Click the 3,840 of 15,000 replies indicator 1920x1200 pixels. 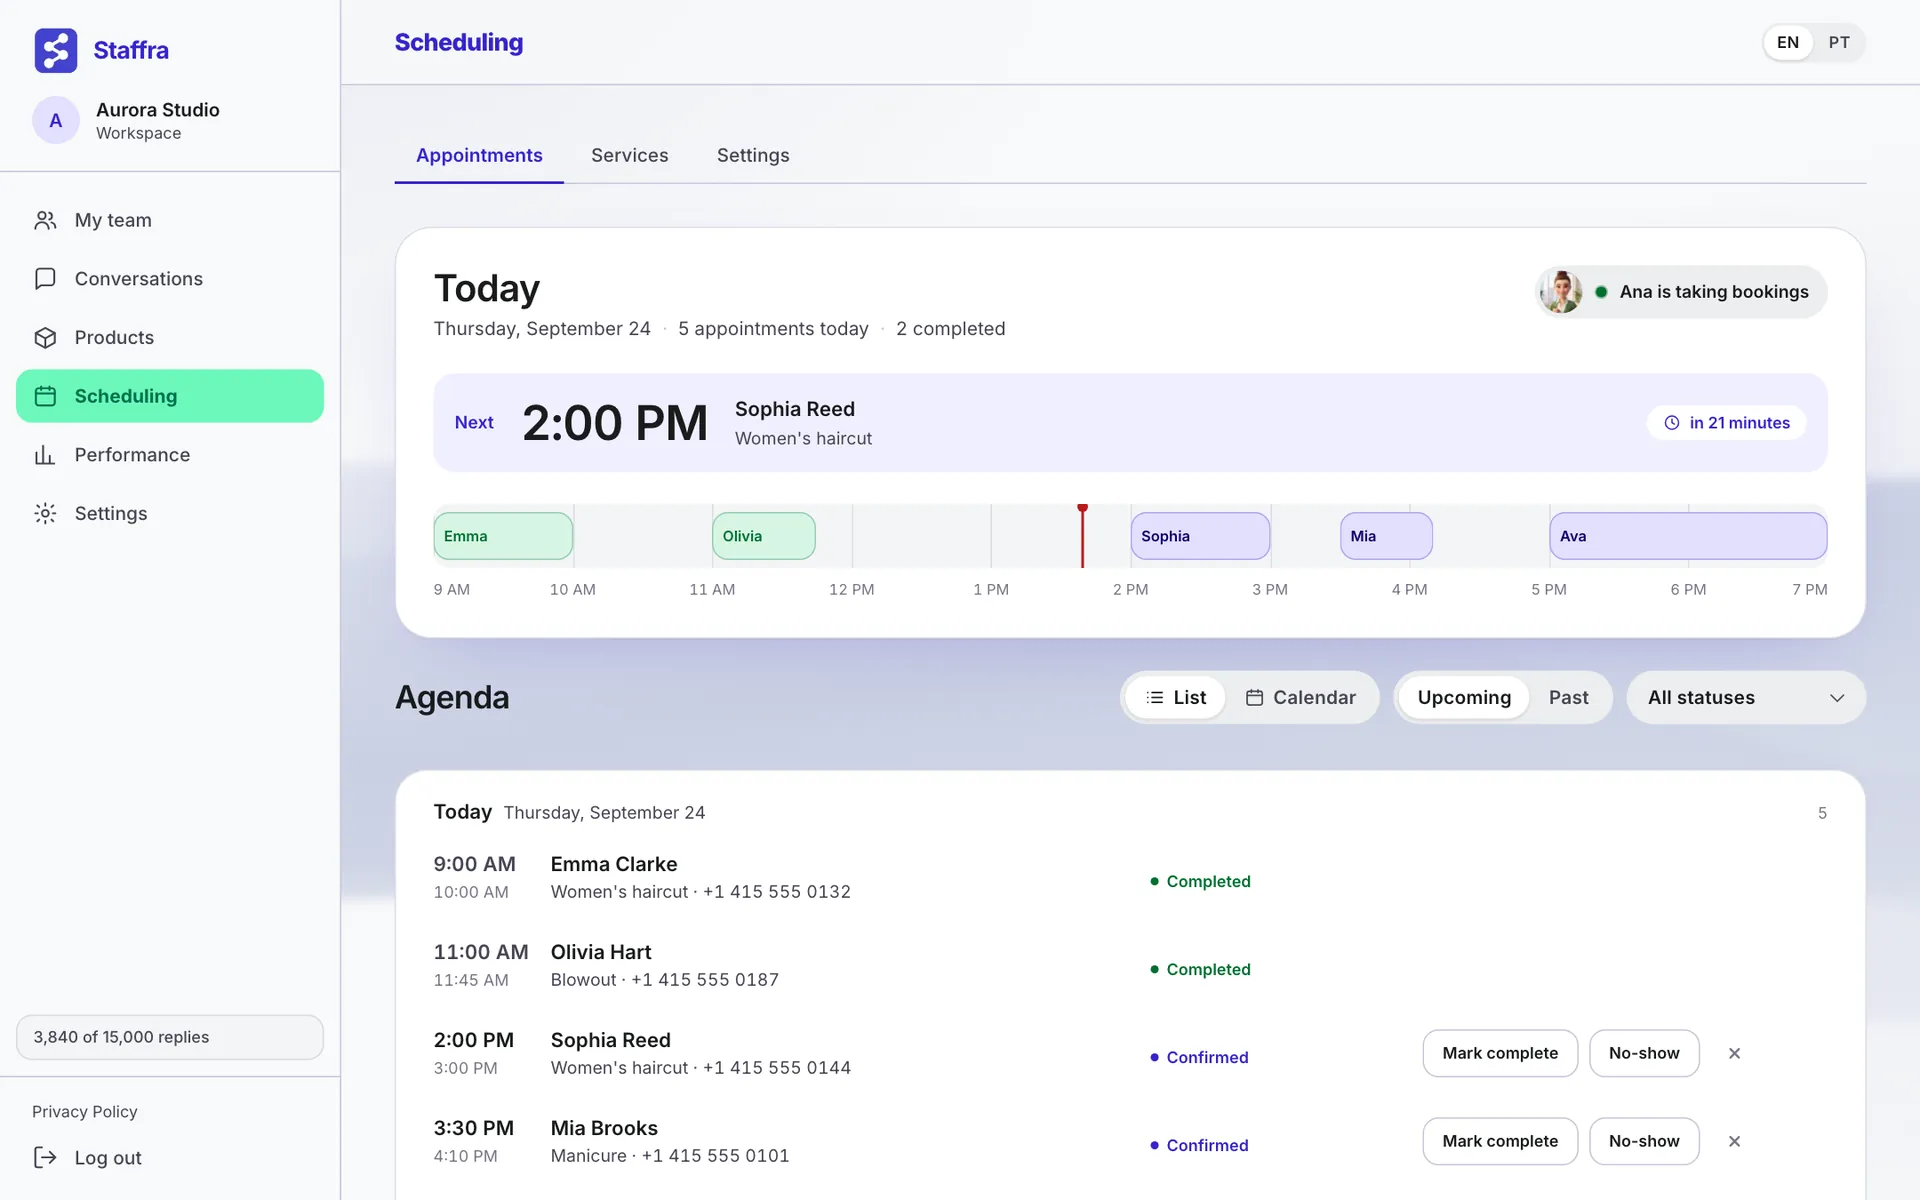coord(170,1037)
